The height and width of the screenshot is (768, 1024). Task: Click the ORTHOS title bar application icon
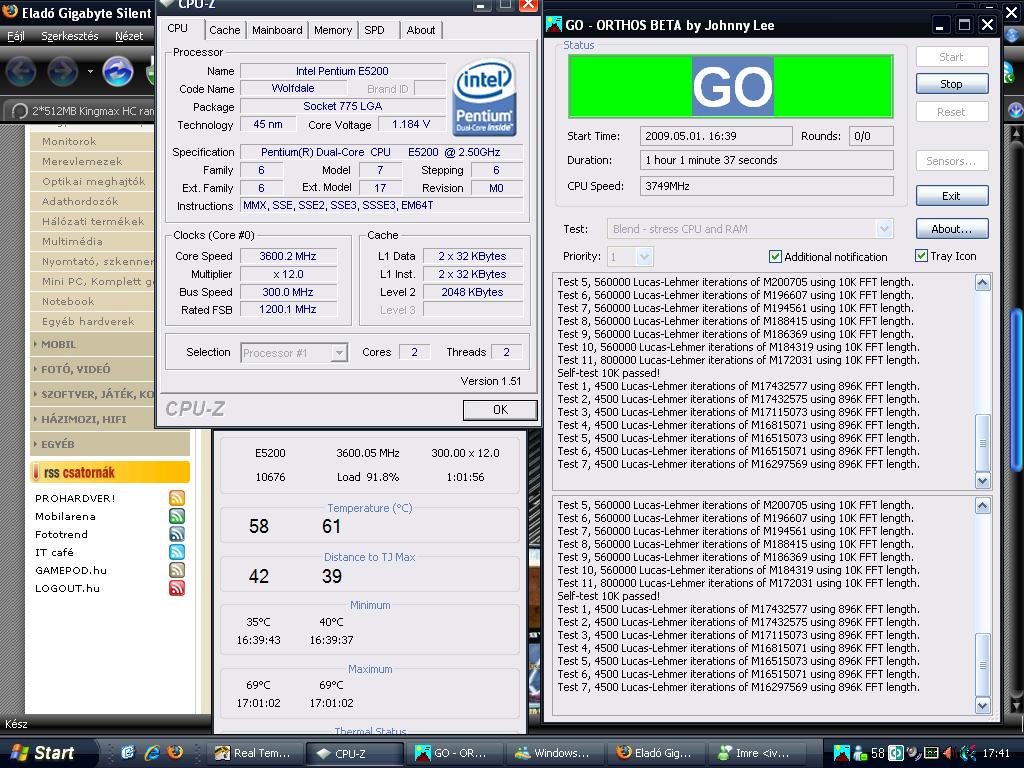554,25
